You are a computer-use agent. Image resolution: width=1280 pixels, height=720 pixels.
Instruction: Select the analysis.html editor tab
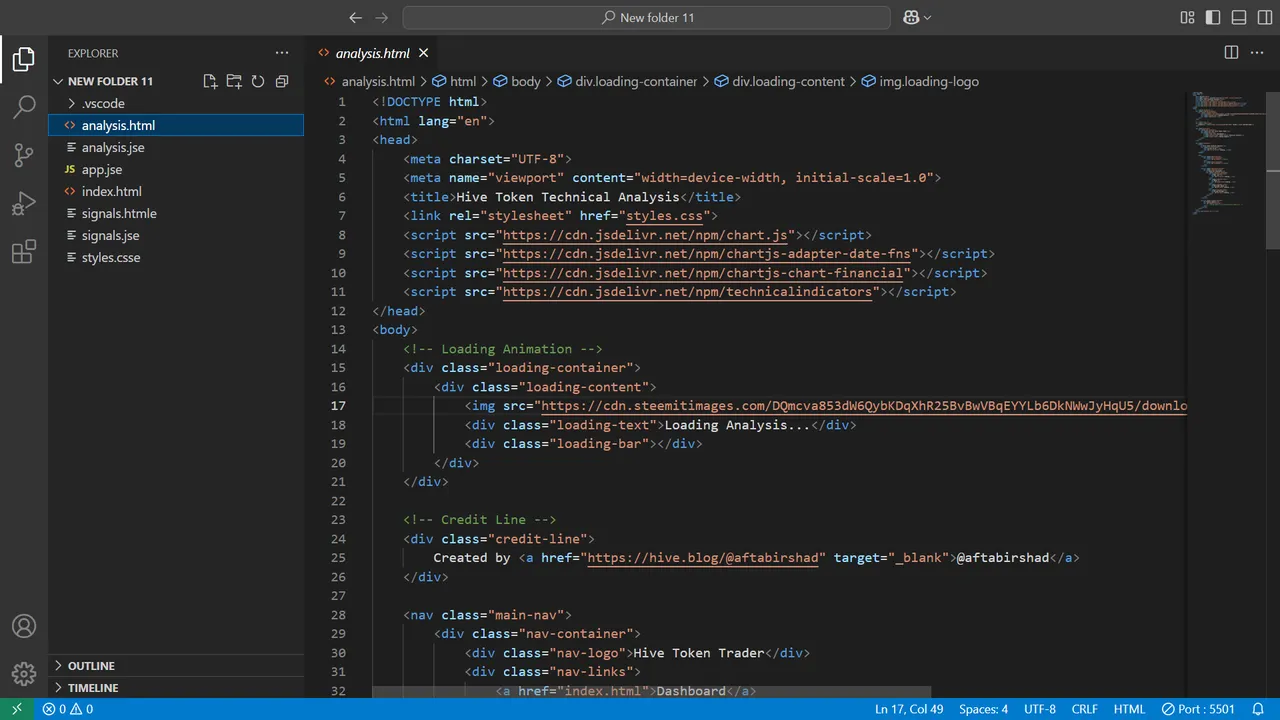tap(372, 53)
